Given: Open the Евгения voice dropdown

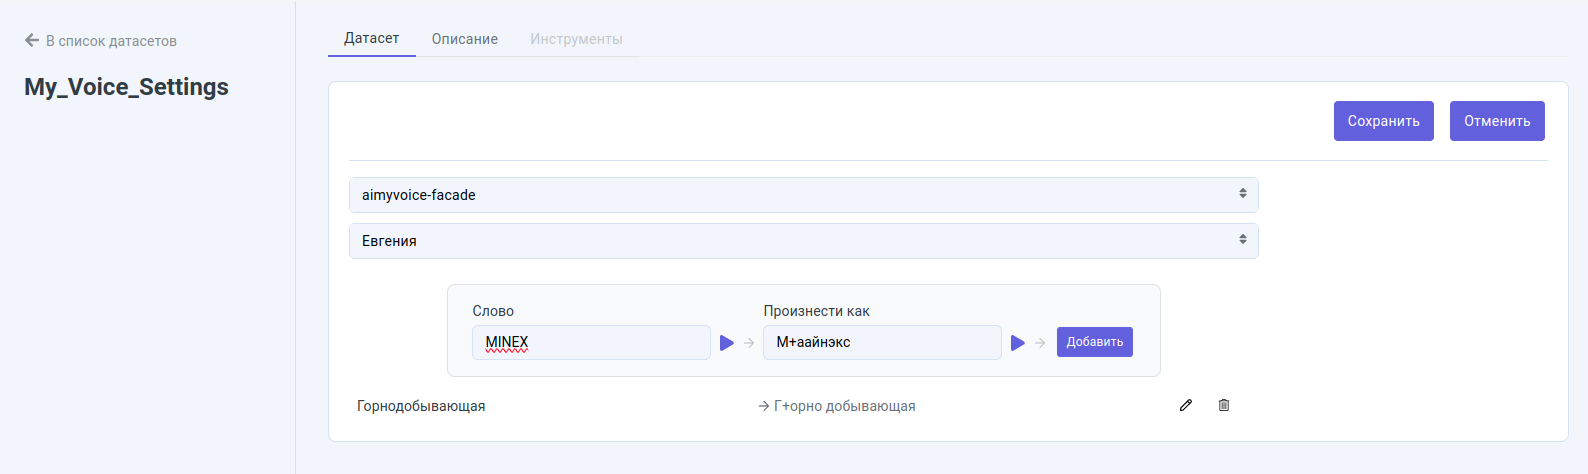Looking at the screenshot, I should 803,241.
